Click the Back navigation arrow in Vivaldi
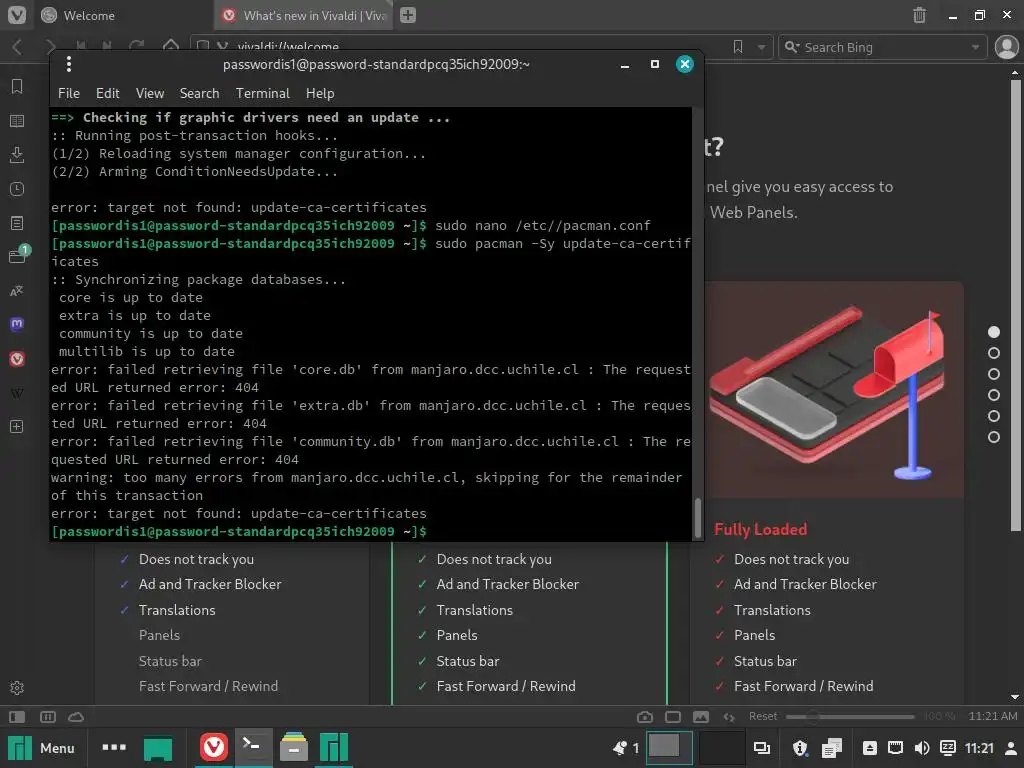This screenshot has width=1024, height=768. click(x=18, y=47)
